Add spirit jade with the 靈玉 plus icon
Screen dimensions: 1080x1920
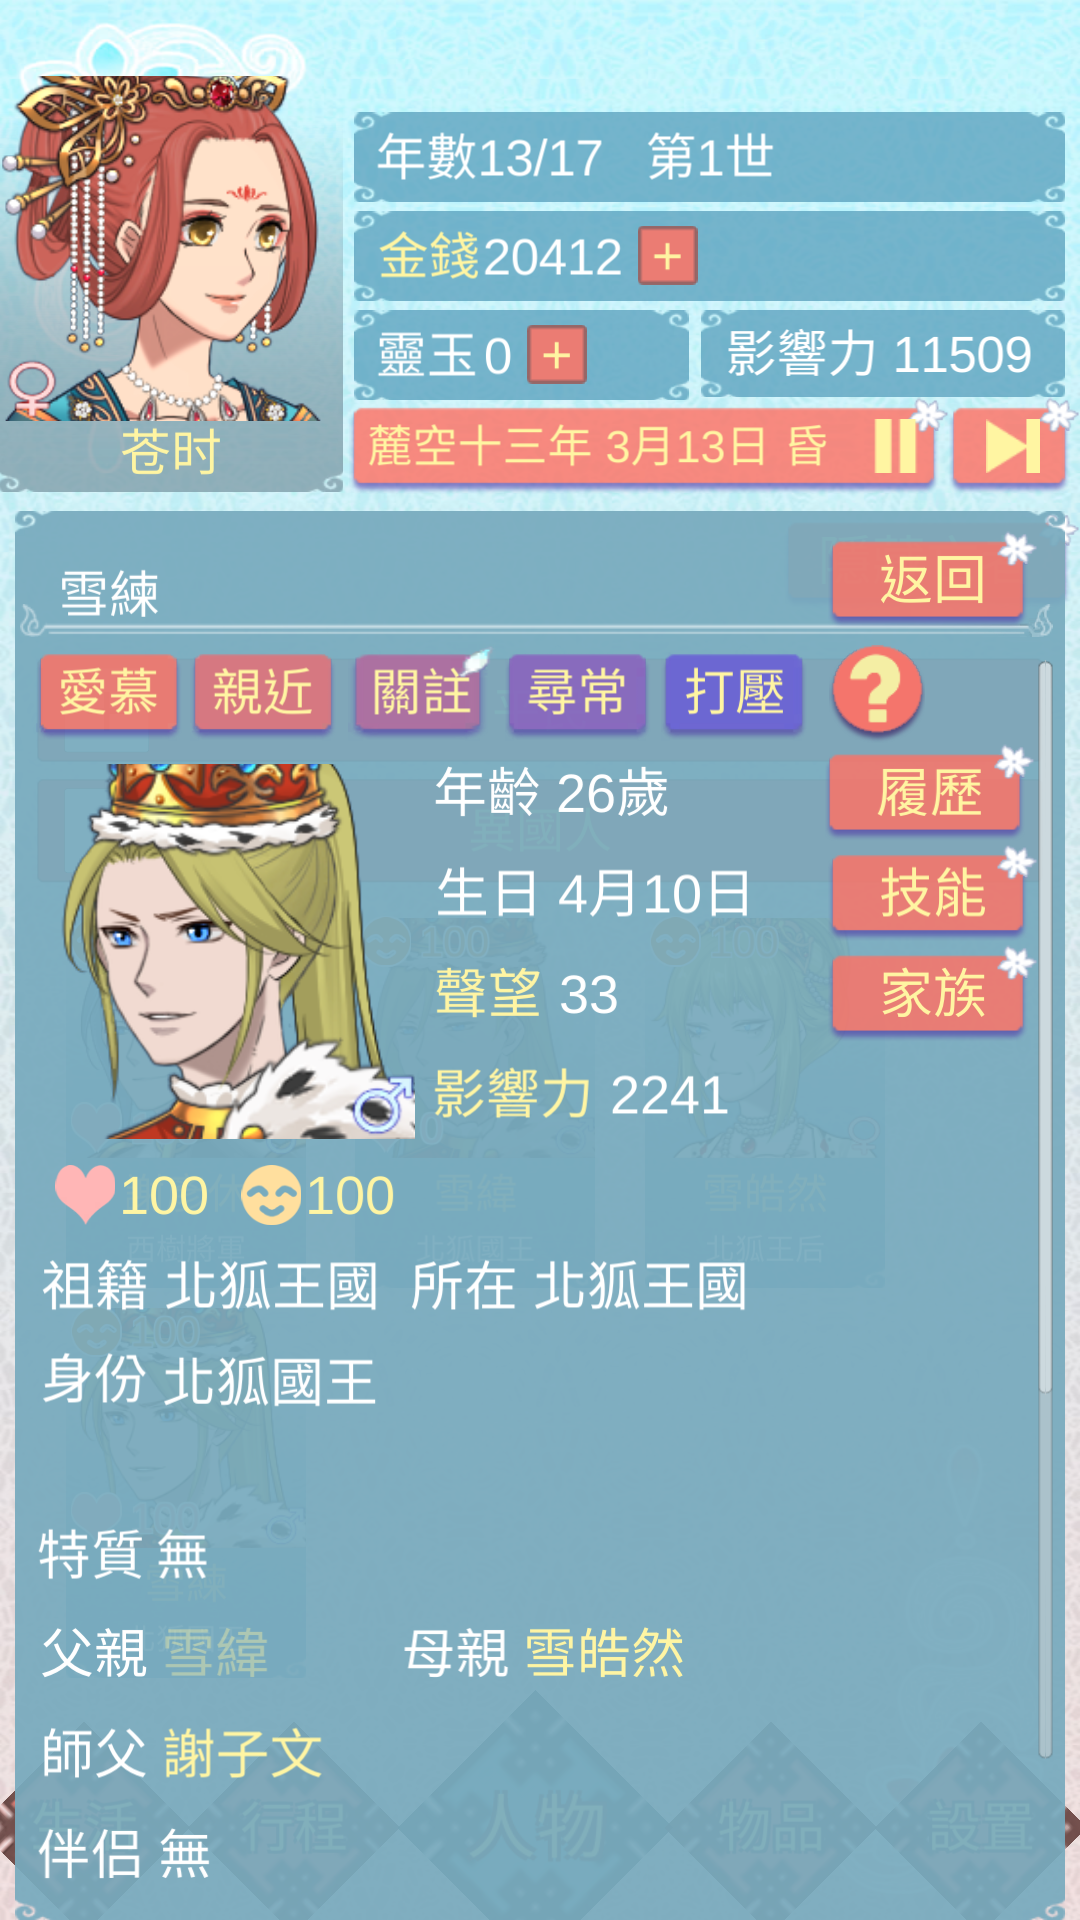[x=557, y=355]
